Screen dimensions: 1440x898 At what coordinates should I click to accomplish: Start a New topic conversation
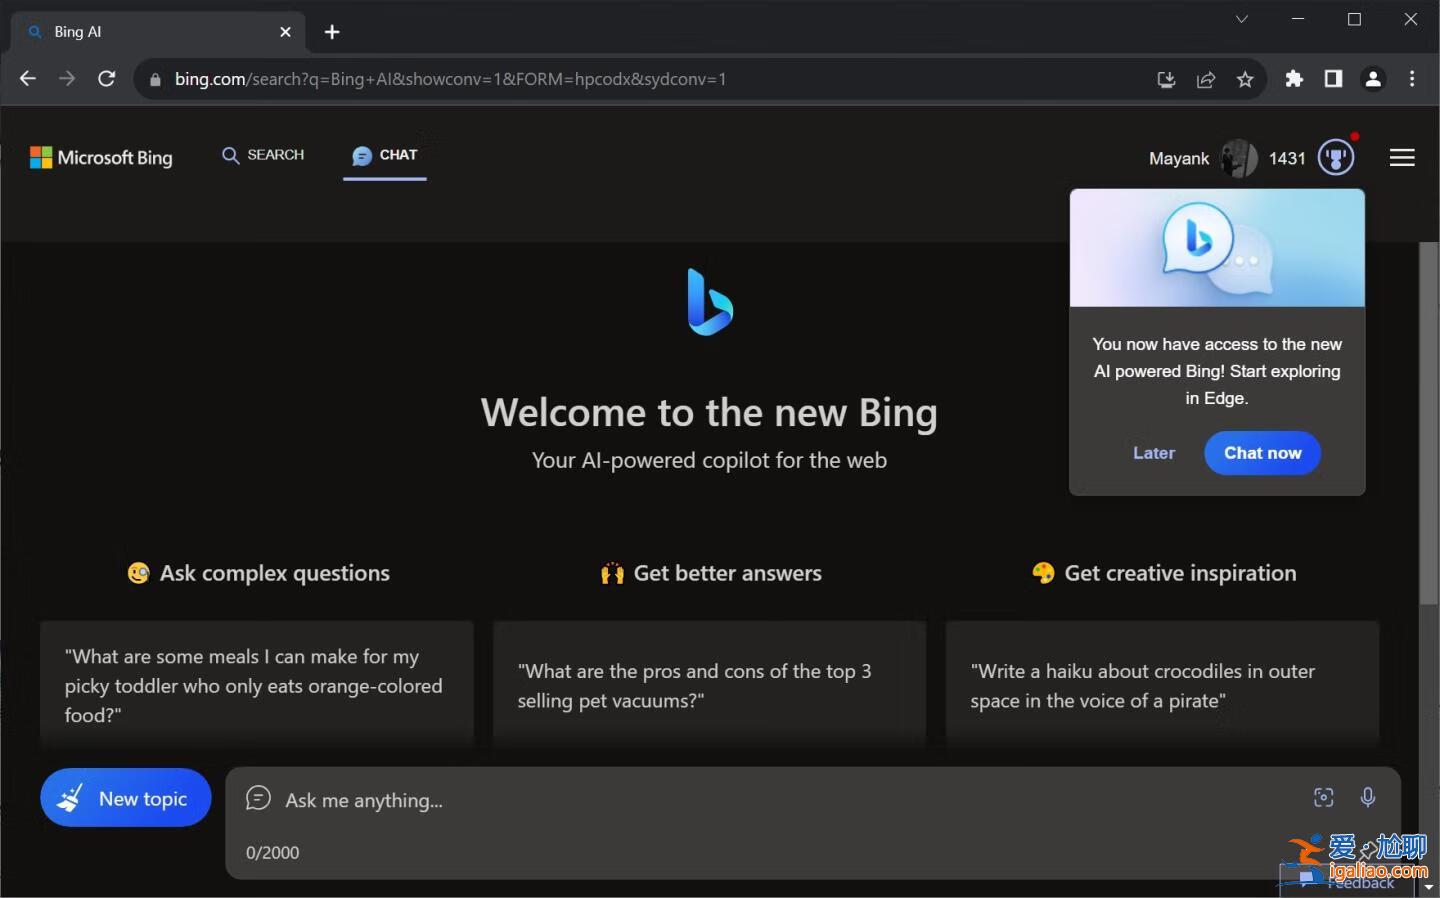click(125, 798)
